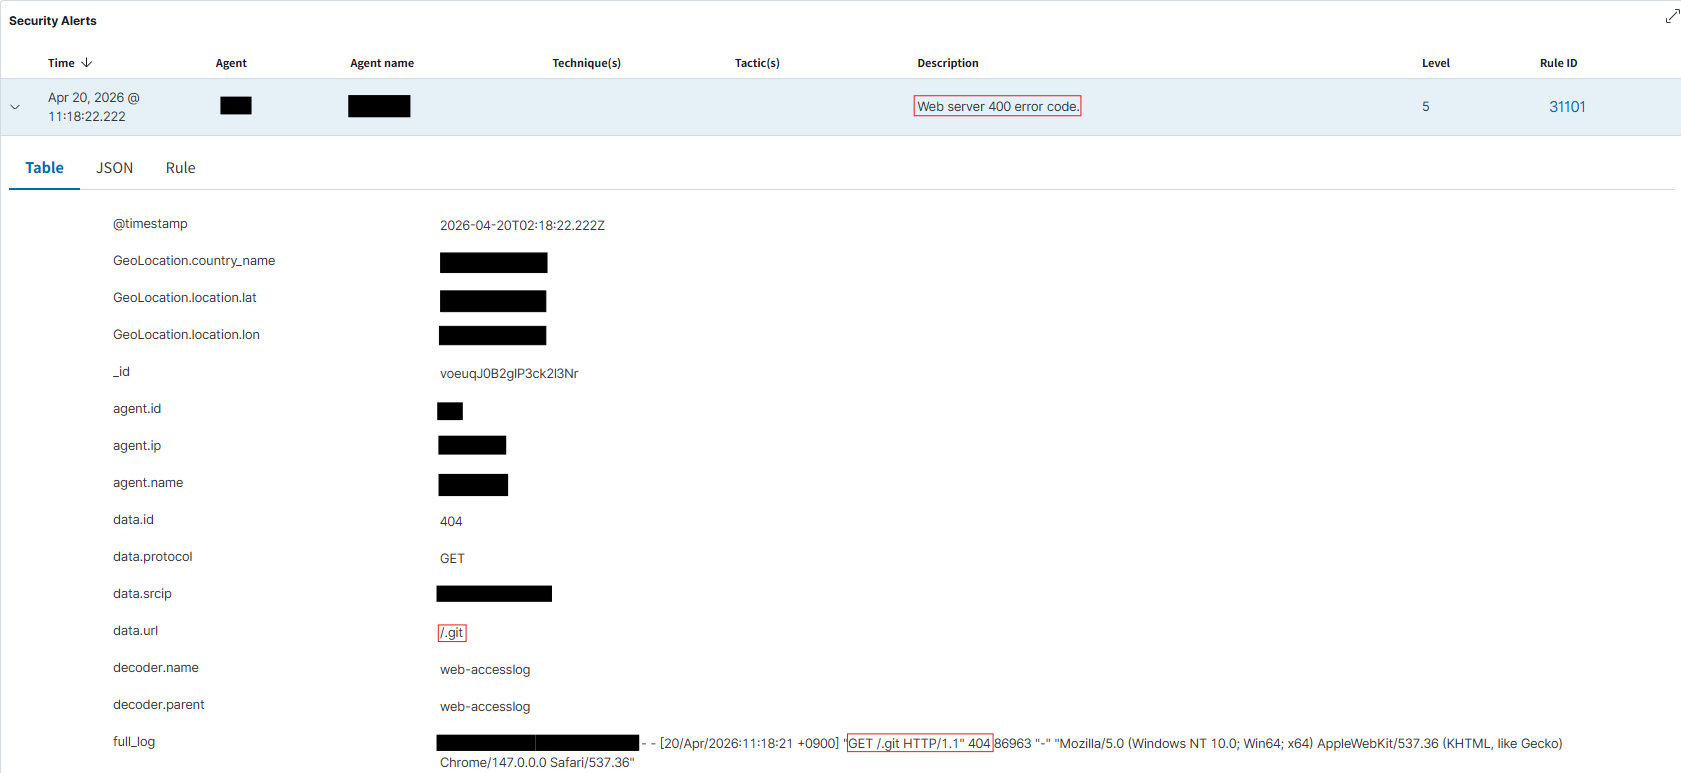The image size is (1681, 773).
Task: Open rule ID 31101 link
Action: [1567, 107]
